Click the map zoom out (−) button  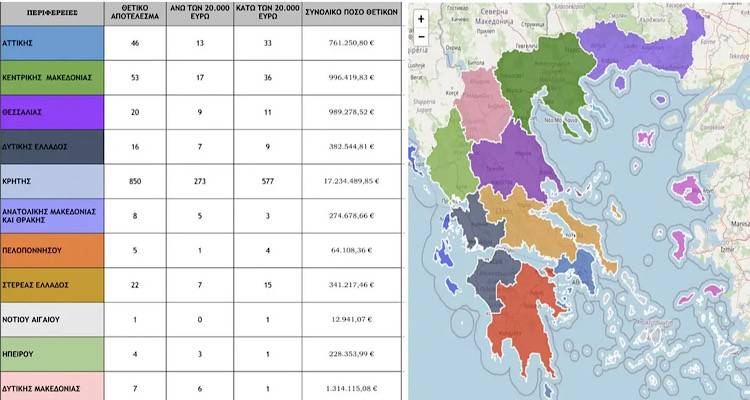click(421, 36)
